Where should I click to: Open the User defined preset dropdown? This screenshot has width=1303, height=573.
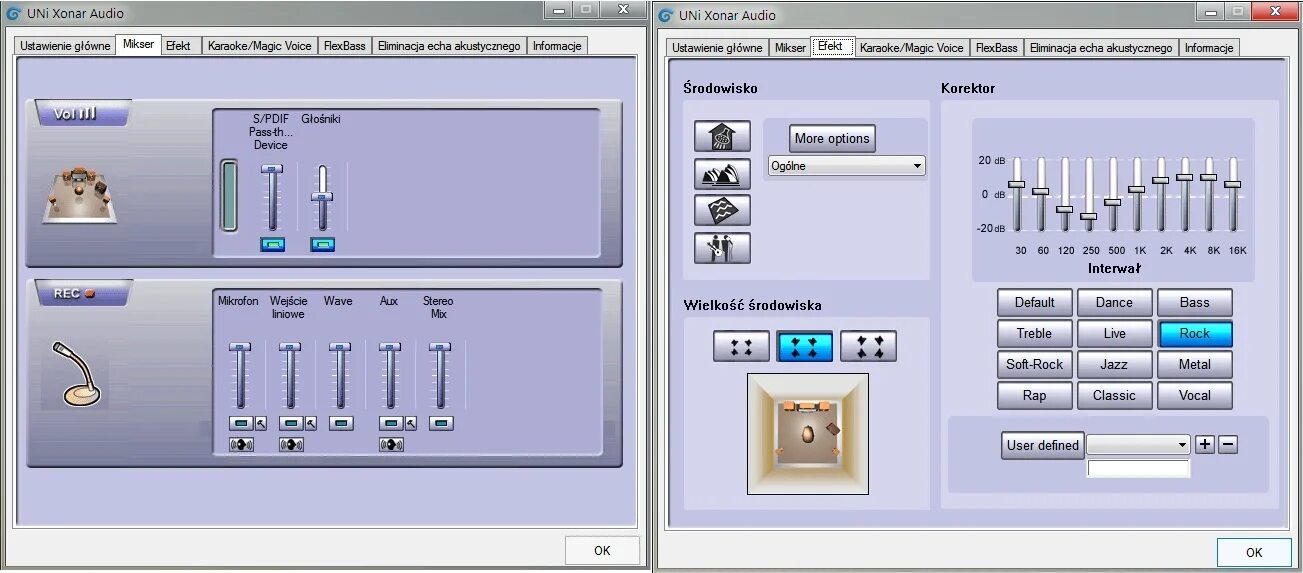click(x=1138, y=444)
